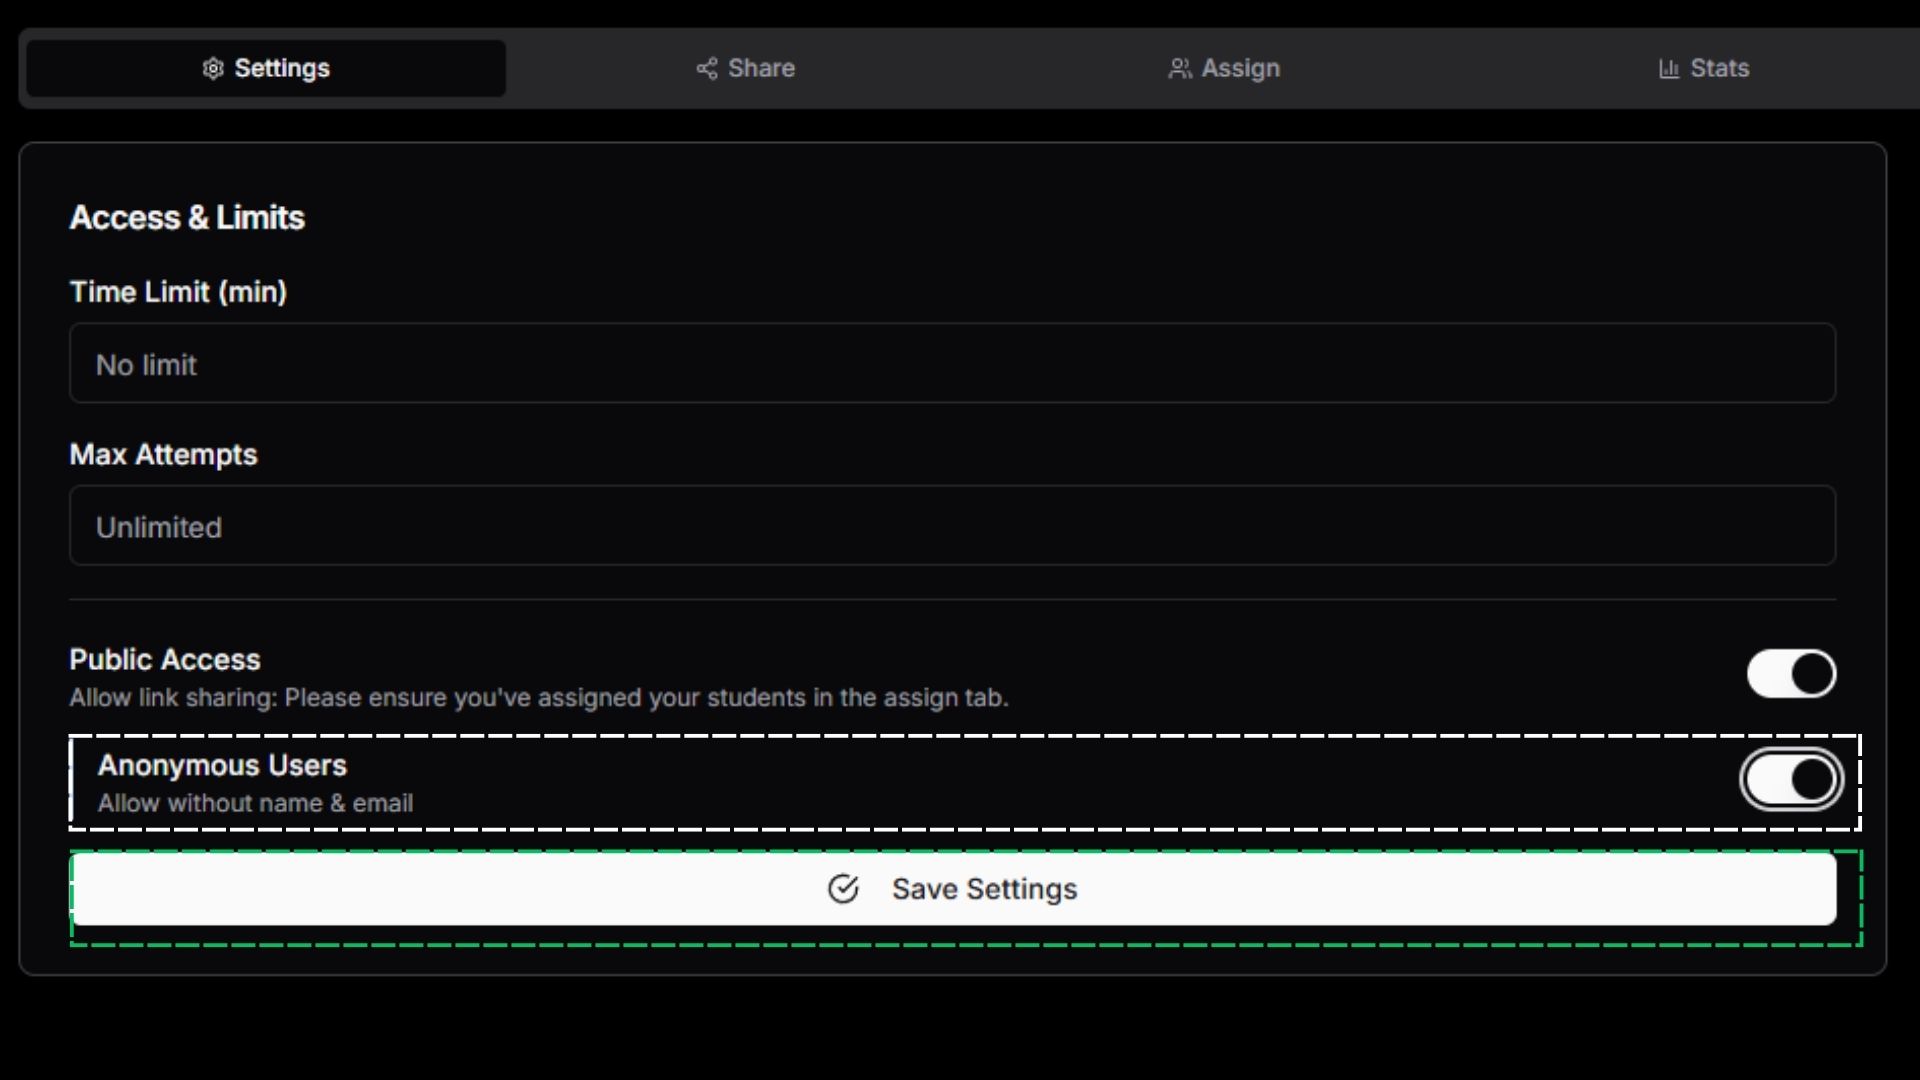Click the Max Attempts field showing Unlimited
The image size is (1920, 1080).
click(952, 526)
